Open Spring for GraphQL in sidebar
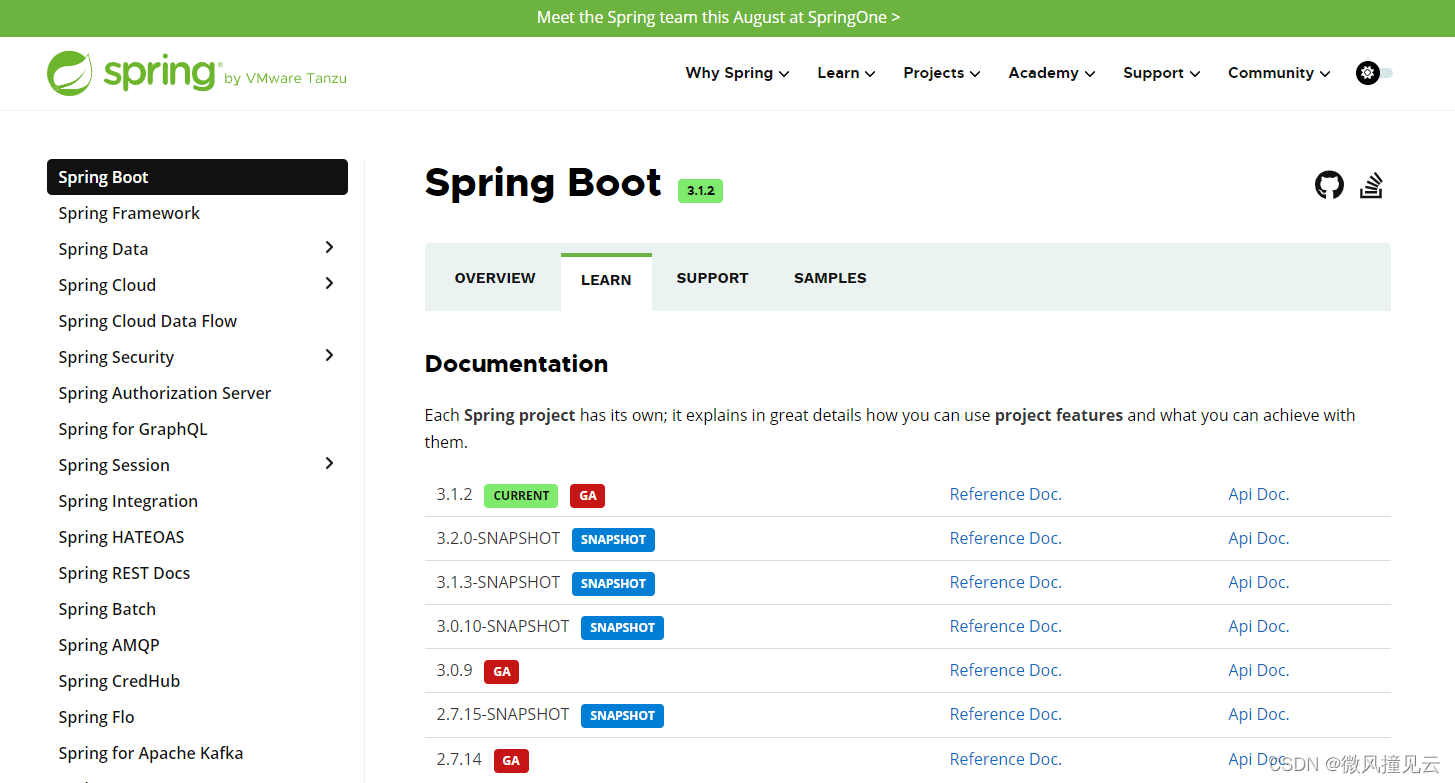The width and height of the screenshot is (1455, 783). point(133,429)
